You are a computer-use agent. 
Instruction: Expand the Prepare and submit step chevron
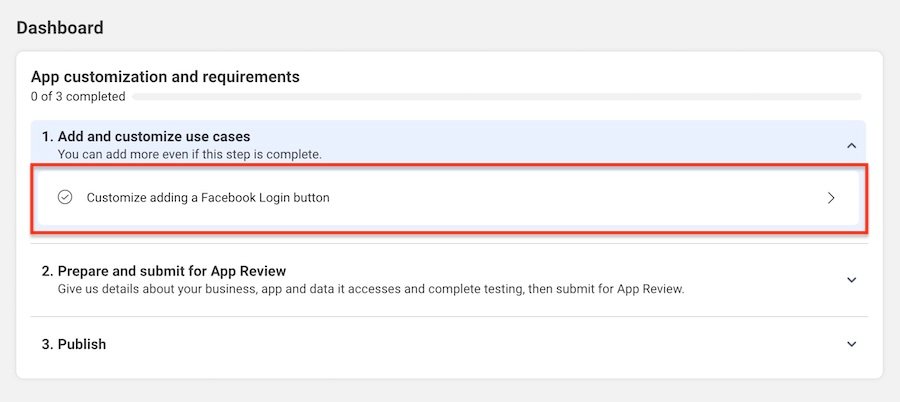click(851, 280)
